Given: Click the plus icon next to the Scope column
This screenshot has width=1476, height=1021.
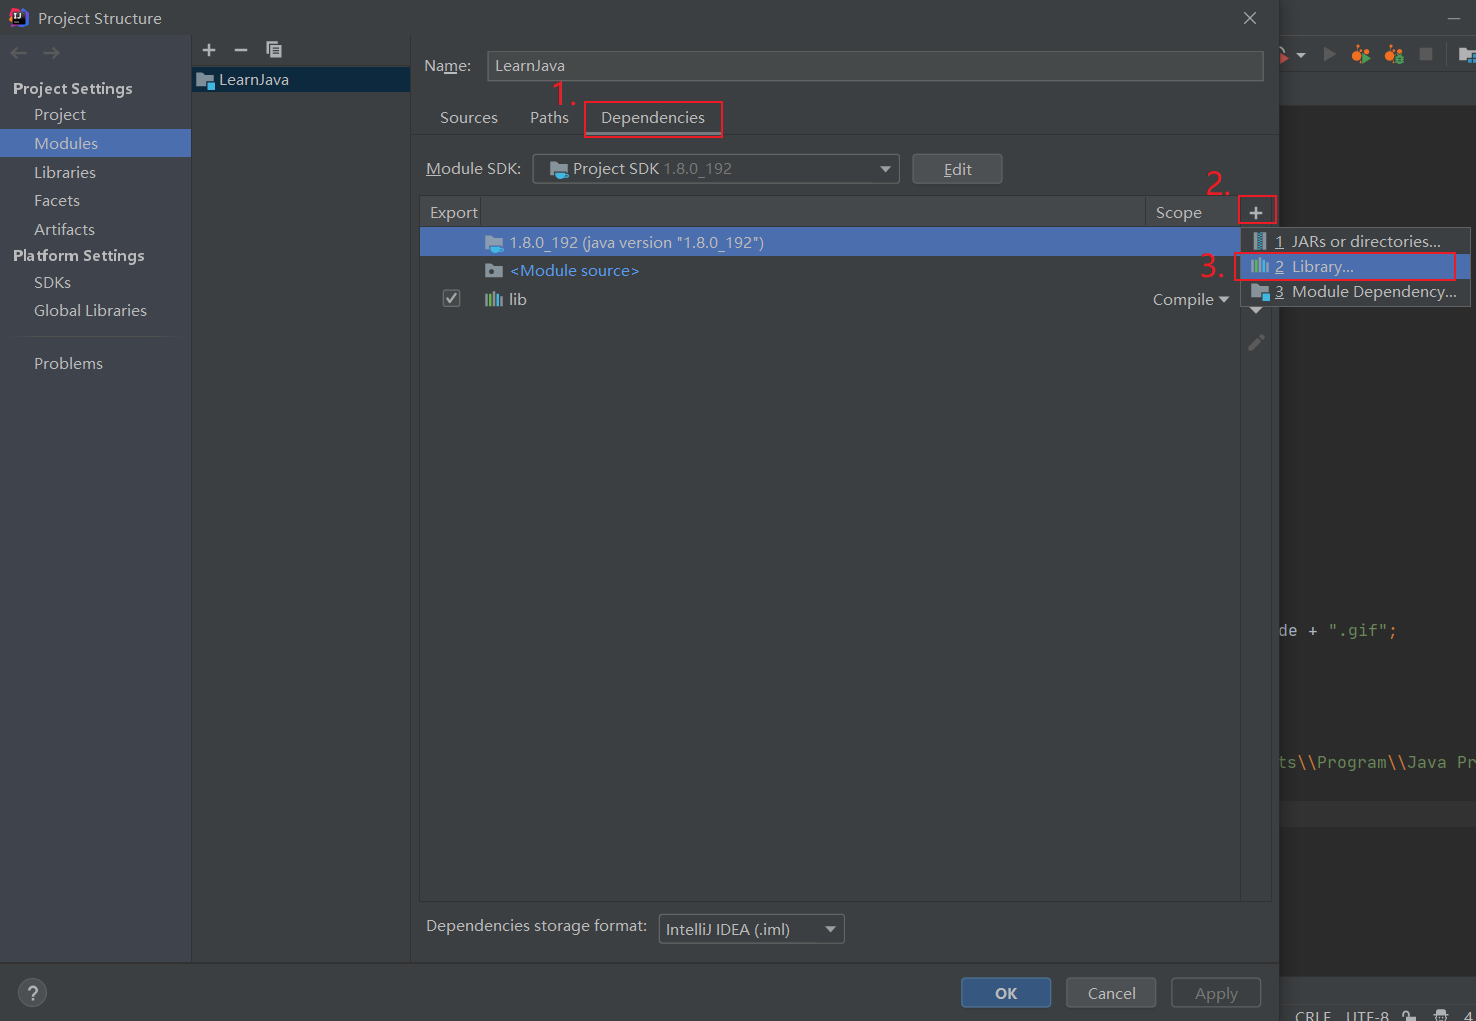Looking at the screenshot, I should pos(1257,209).
